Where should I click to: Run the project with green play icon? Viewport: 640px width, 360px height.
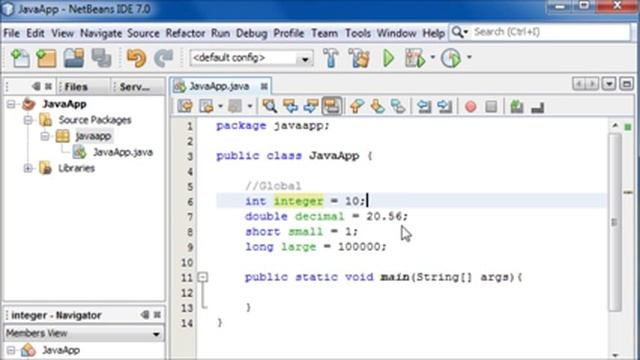pyautogui.click(x=388, y=58)
